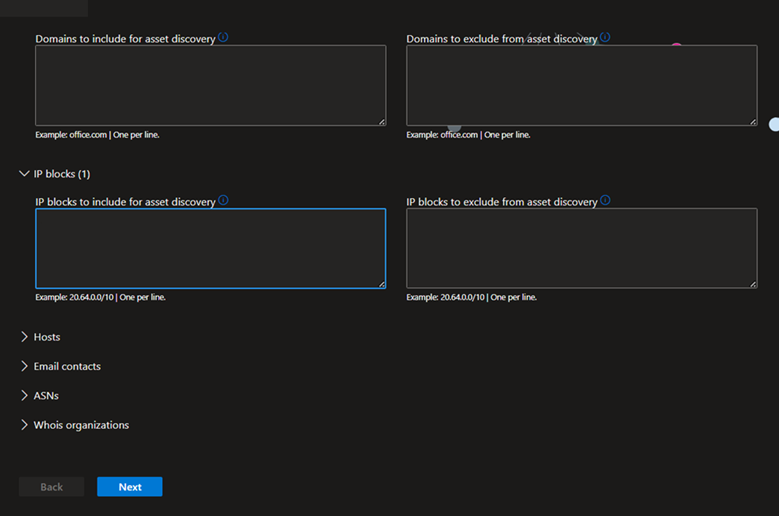Click the Hosts section label
Screen dimensions: 779x516
[x=47, y=337]
